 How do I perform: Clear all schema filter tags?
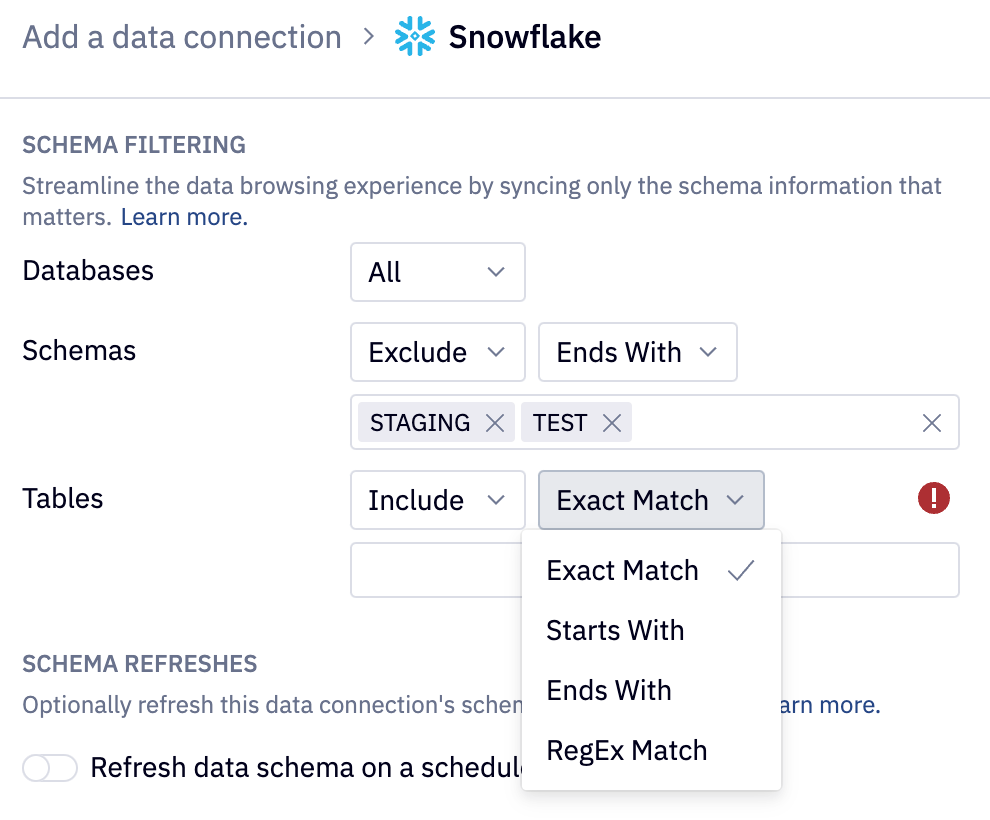pyautogui.click(x=932, y=423)
